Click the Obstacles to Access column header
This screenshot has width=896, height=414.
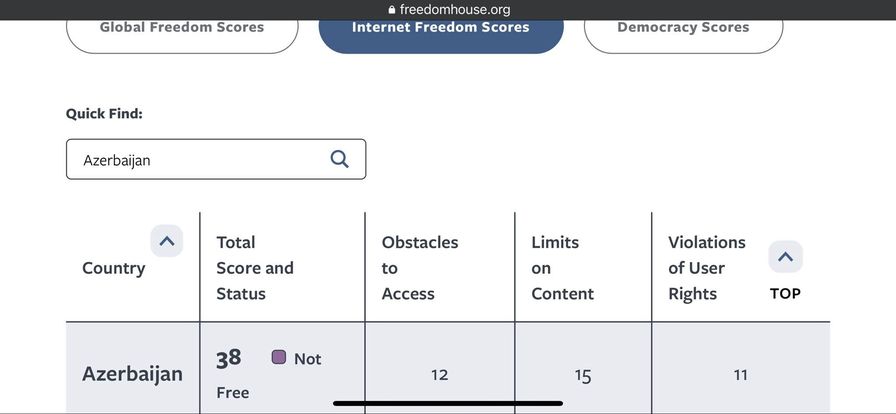(420, 268)
